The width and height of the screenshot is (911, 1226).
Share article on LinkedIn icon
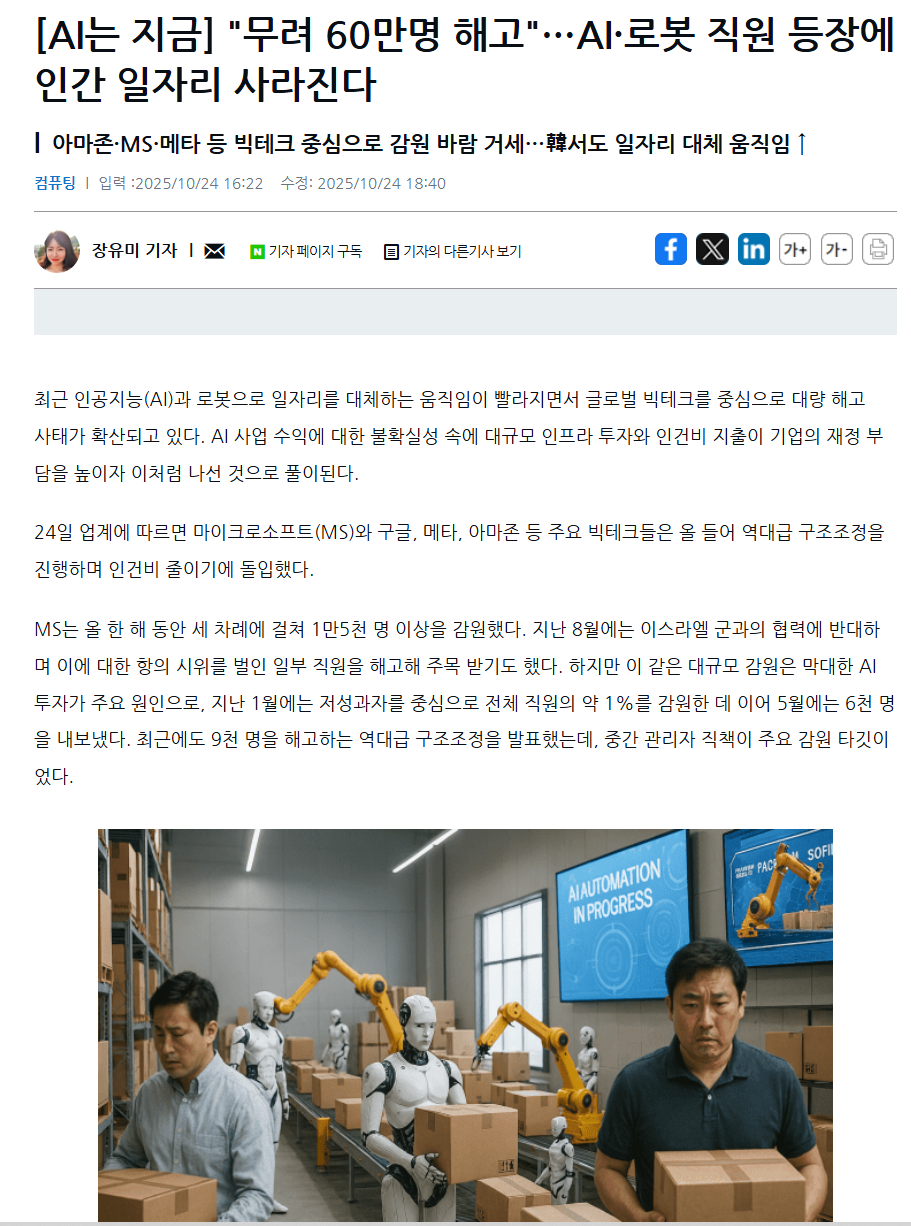(x=754, y=249)
